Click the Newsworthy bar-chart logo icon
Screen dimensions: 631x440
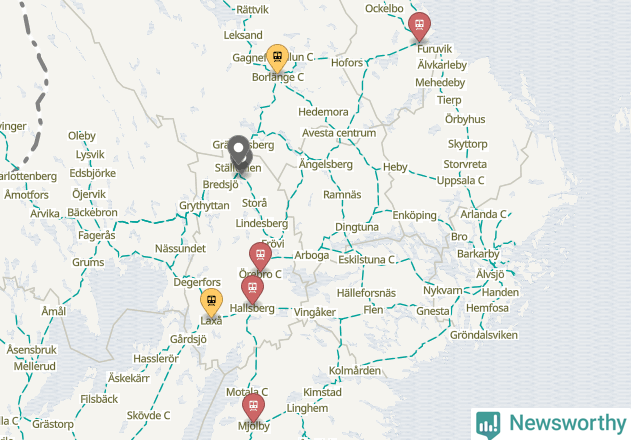pyautogui.click(x=488, y=425)
